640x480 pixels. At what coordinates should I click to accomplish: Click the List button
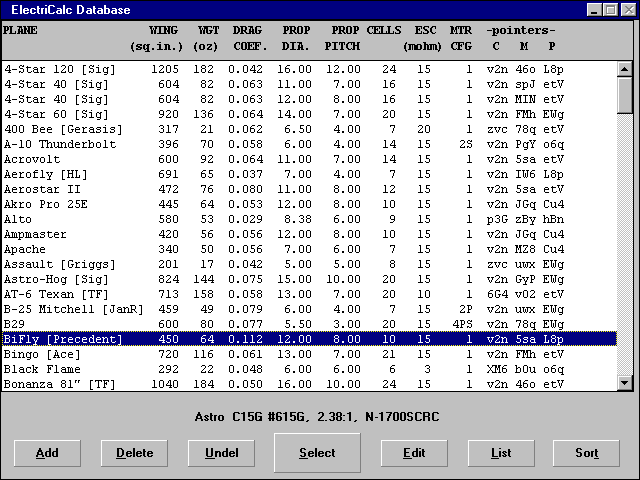pos(501,453)
